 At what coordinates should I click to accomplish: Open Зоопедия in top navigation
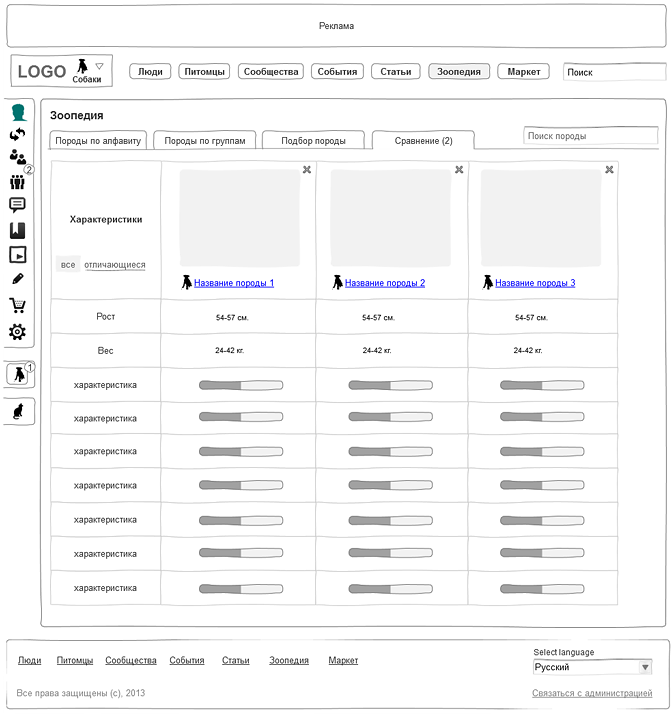pos(459,71)
